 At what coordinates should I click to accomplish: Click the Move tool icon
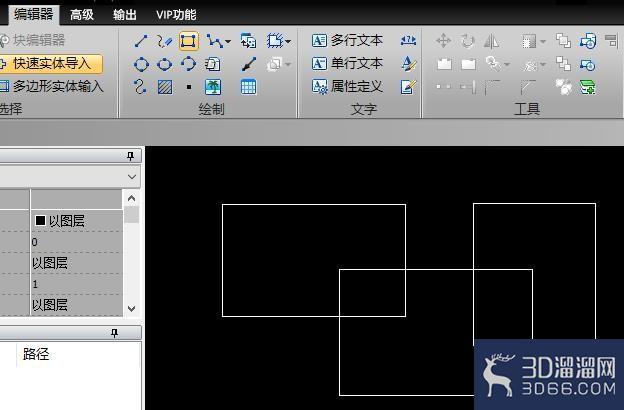[443, 41]
